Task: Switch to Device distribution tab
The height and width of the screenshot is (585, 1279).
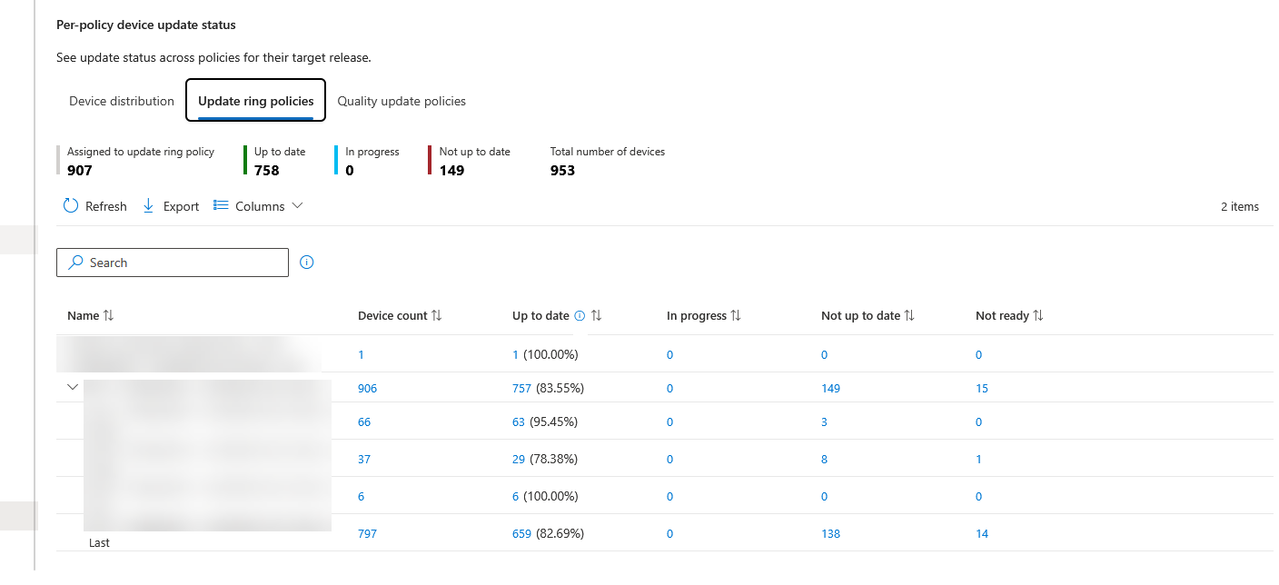Action: coord(121,101)
